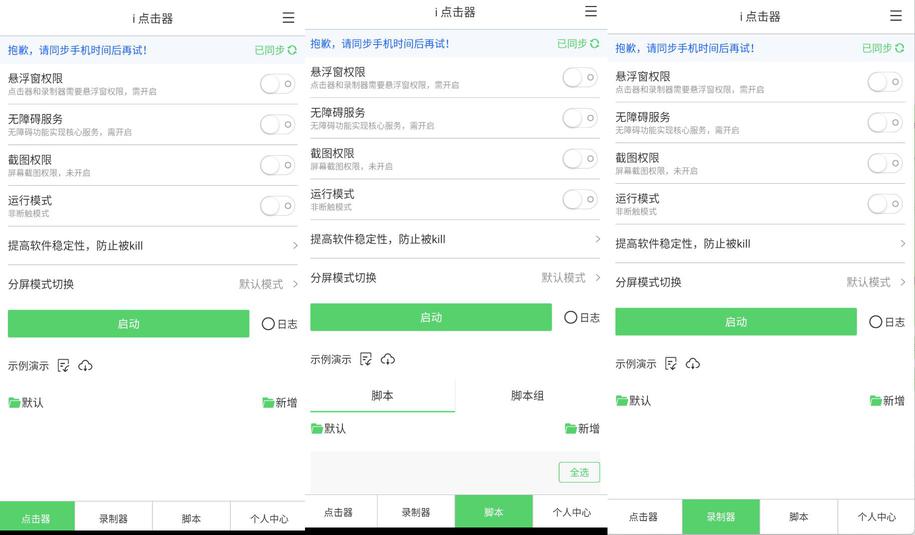This screenshot has width=915, height=535.
Task: Click the cloud download icon in the middle screen
Action: (388, 359)
